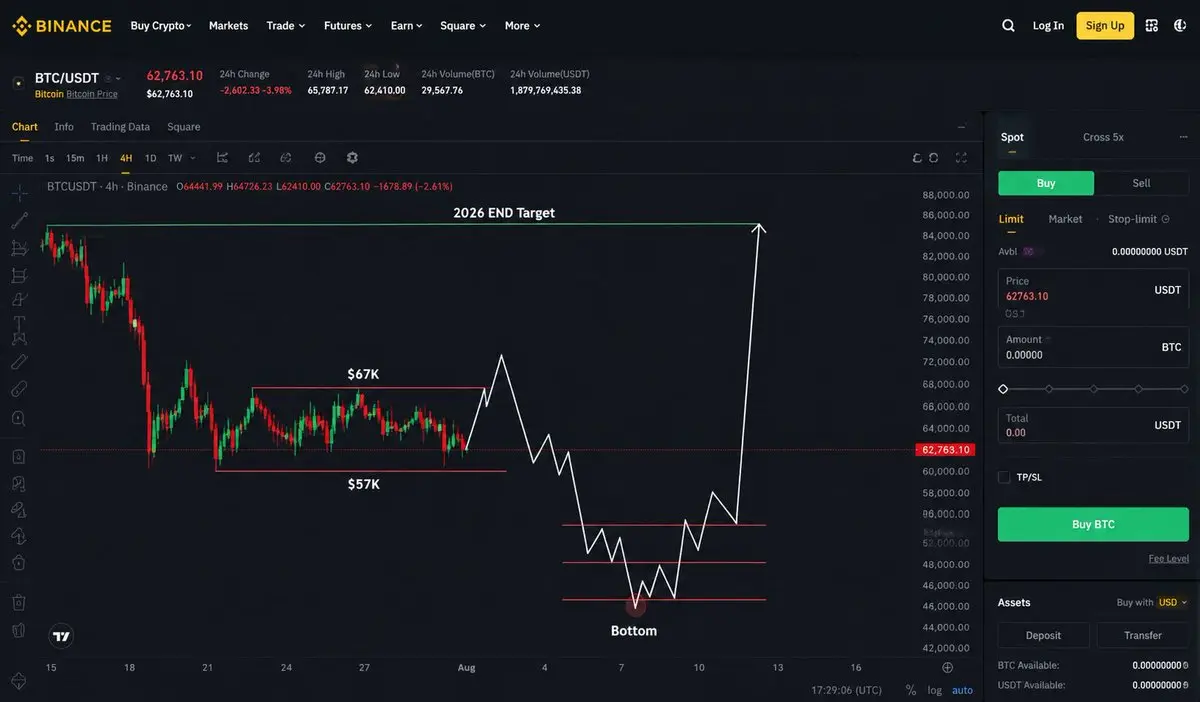This screenshot has width=1200, height=702.
Task: Toggle the auto scale on the price axis
Action: pyautogui.click(x=962, y=690)
